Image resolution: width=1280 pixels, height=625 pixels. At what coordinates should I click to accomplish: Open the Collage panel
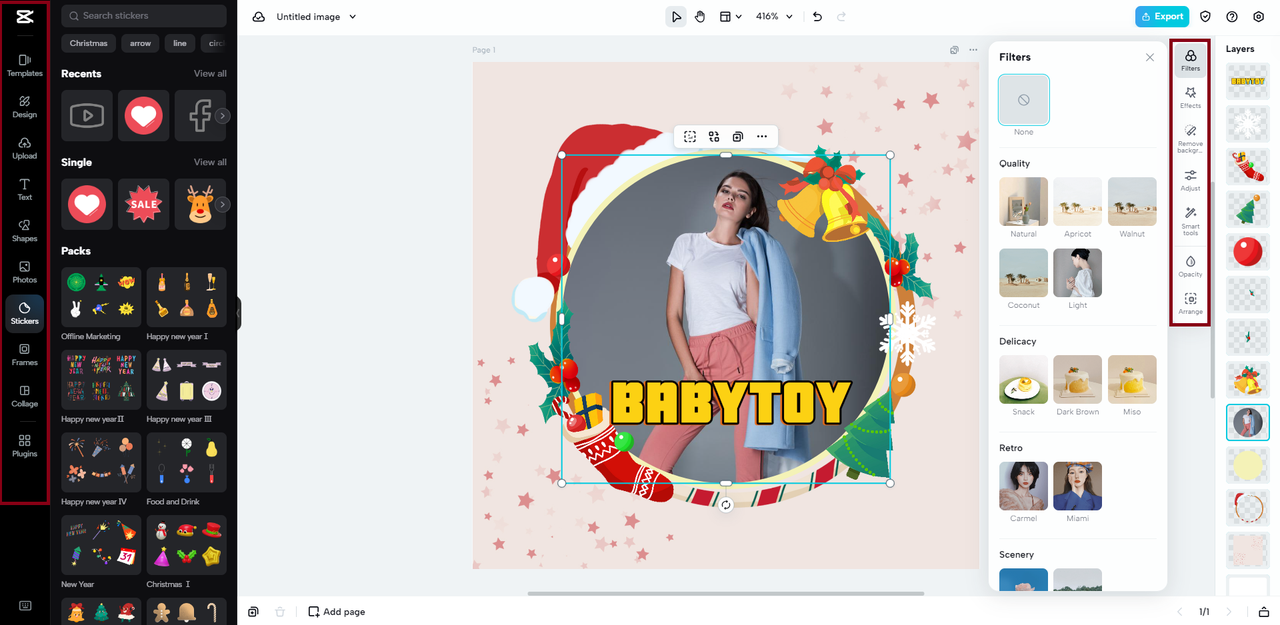point(24,396)
